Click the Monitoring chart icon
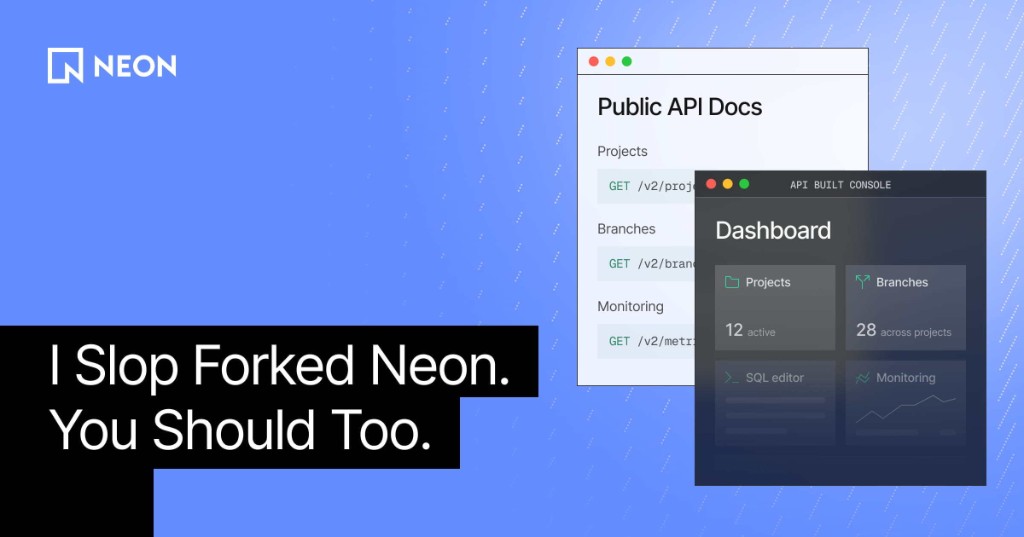The width and height of the screenshot is (1024, 537). (x=863, y=378)
